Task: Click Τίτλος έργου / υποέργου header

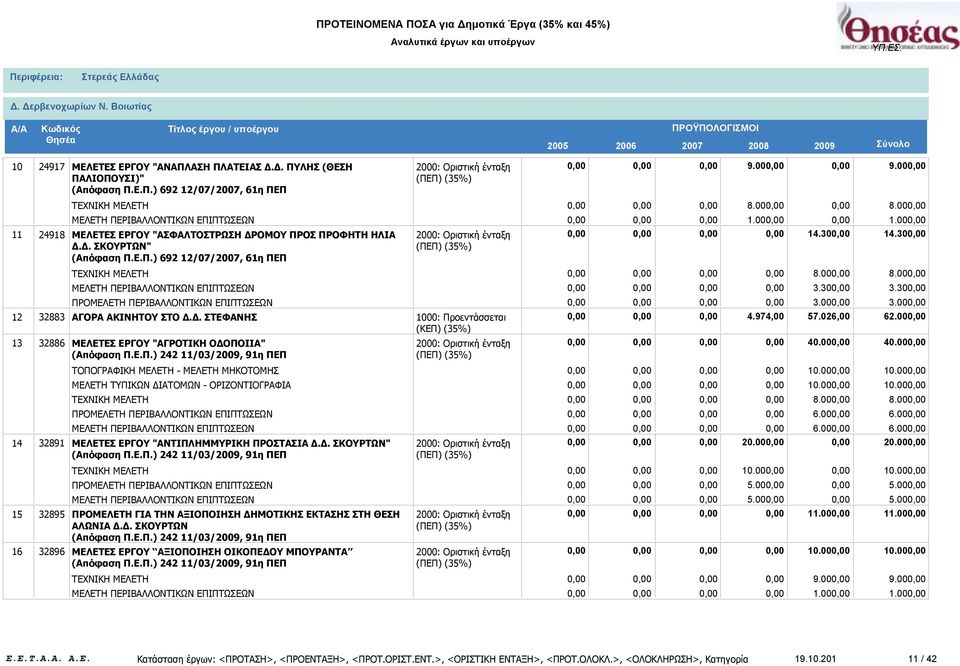Action: pyautogui.click(x=223, y=129)
